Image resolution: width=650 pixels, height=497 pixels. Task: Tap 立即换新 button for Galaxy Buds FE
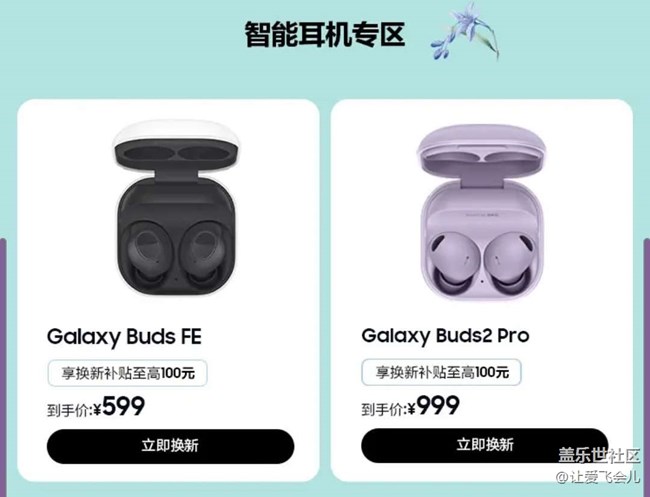click(x=170, y=446)
